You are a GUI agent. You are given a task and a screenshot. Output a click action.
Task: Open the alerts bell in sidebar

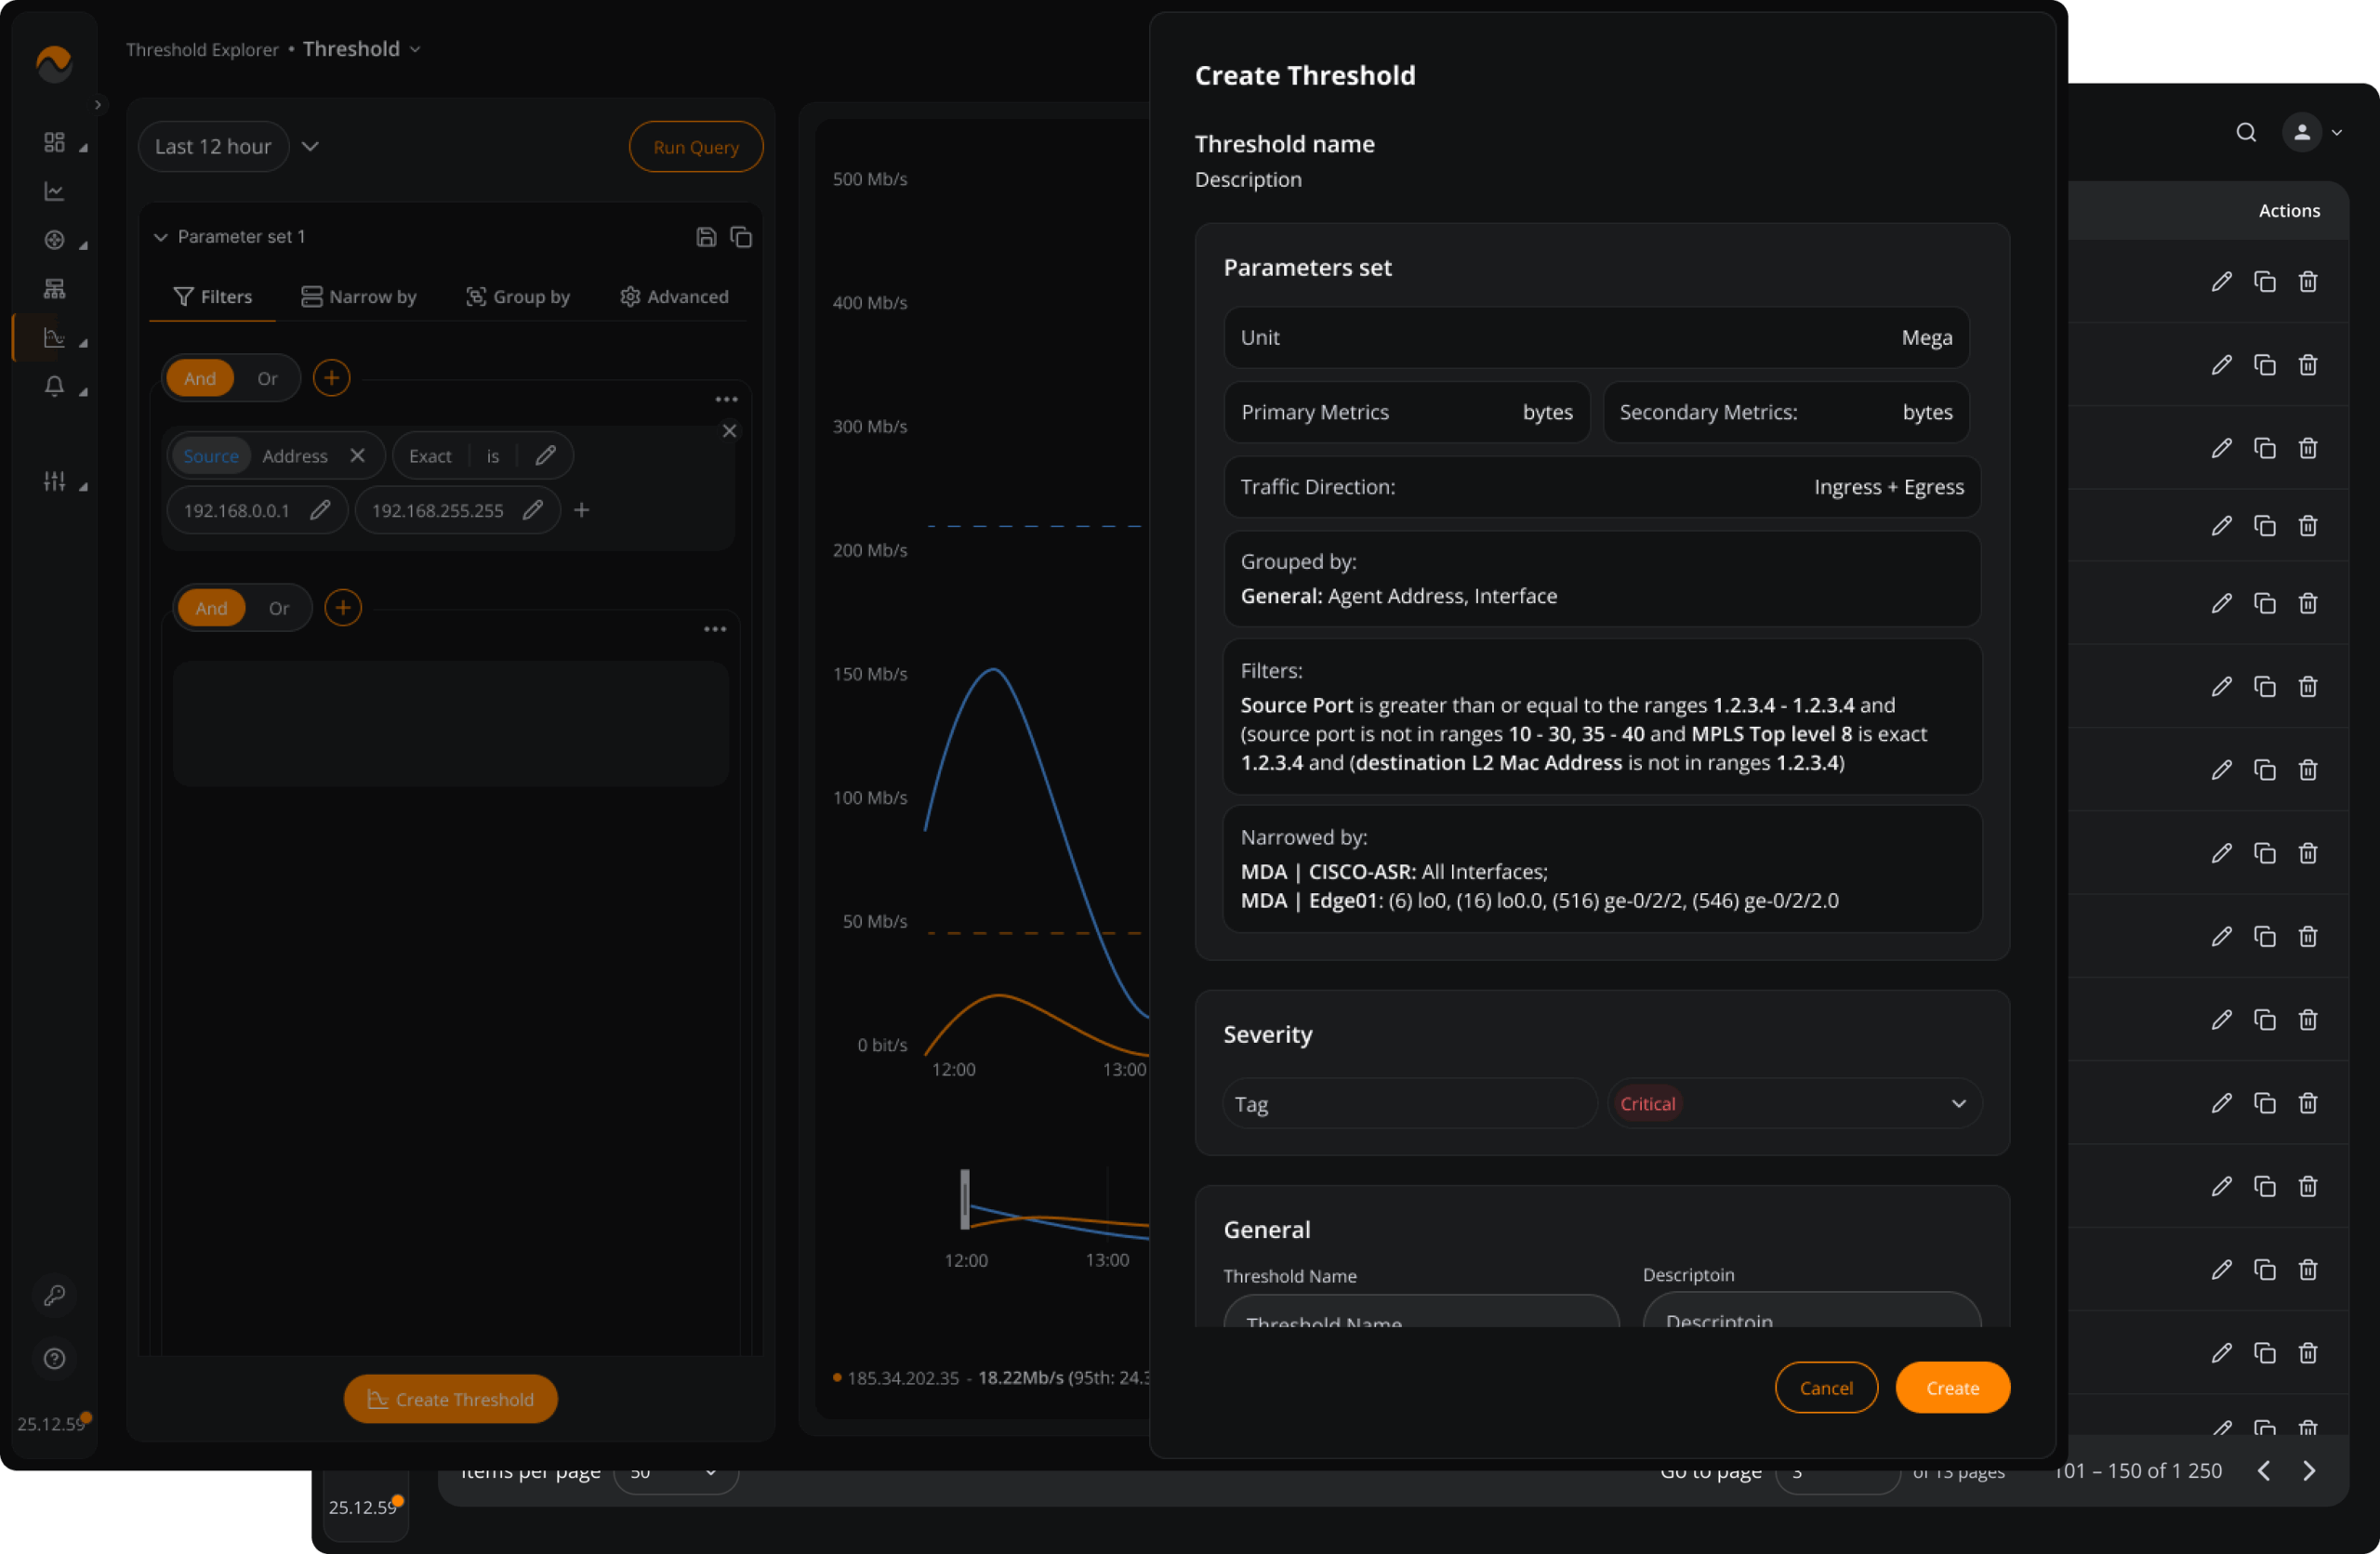[54, 386]
